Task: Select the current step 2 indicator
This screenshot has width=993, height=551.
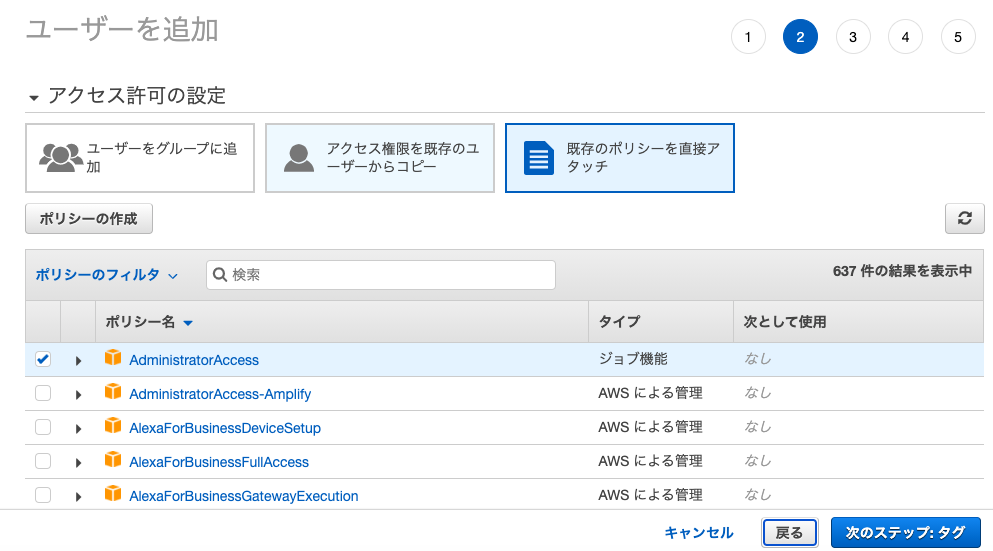Action: tap(800, 37)
